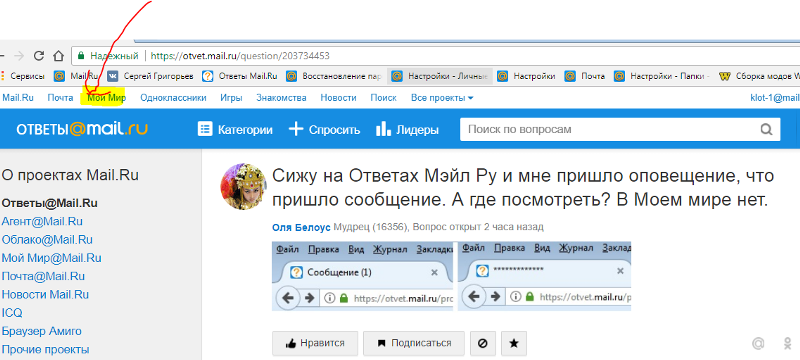Click Подписаться to follow the question
This screenshot has width=800, height=360.
414,343
